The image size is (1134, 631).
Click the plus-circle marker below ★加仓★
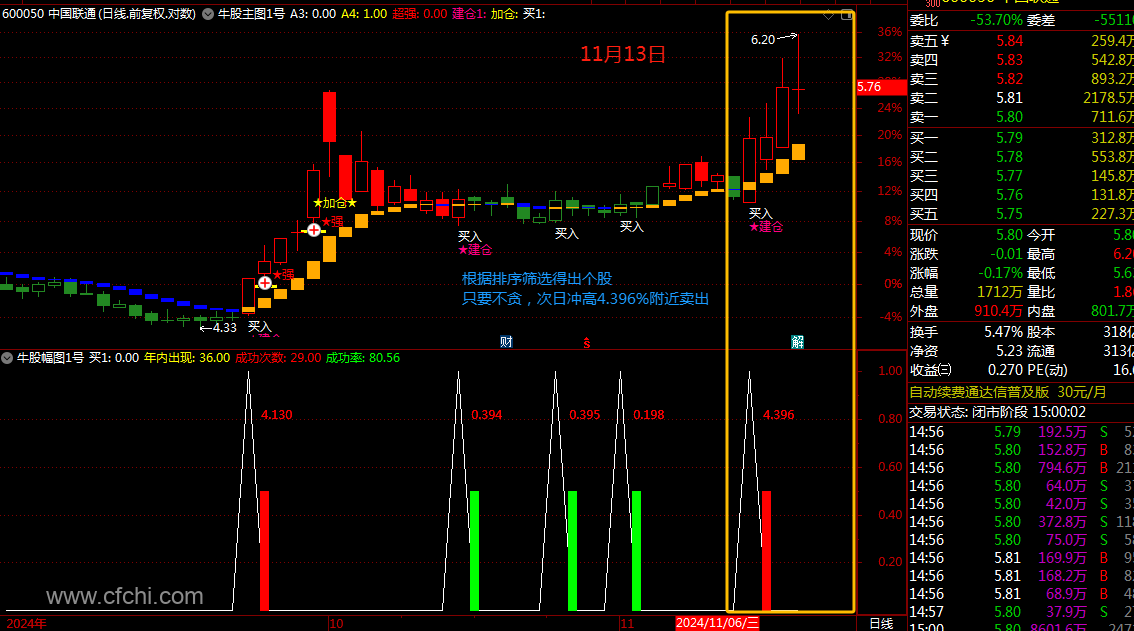(x=314, y=230)
